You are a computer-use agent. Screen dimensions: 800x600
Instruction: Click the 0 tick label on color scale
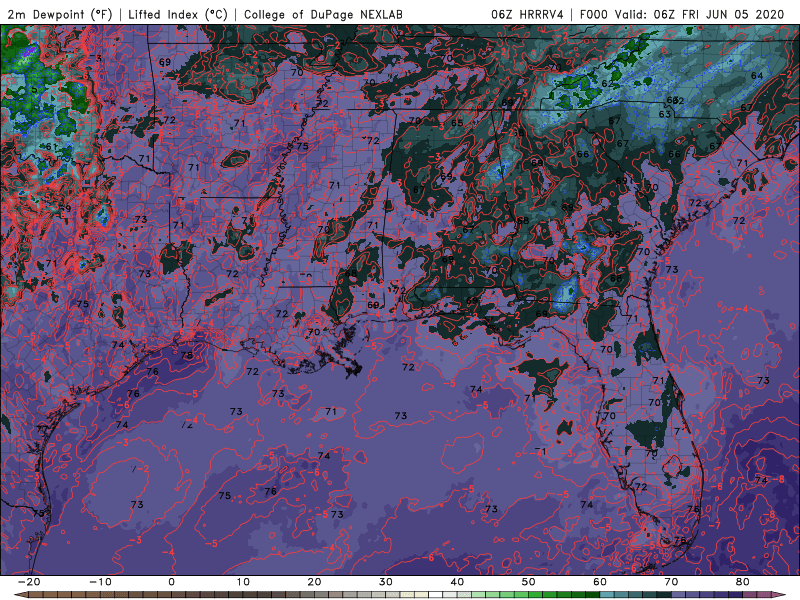click(x=171, y=582)
